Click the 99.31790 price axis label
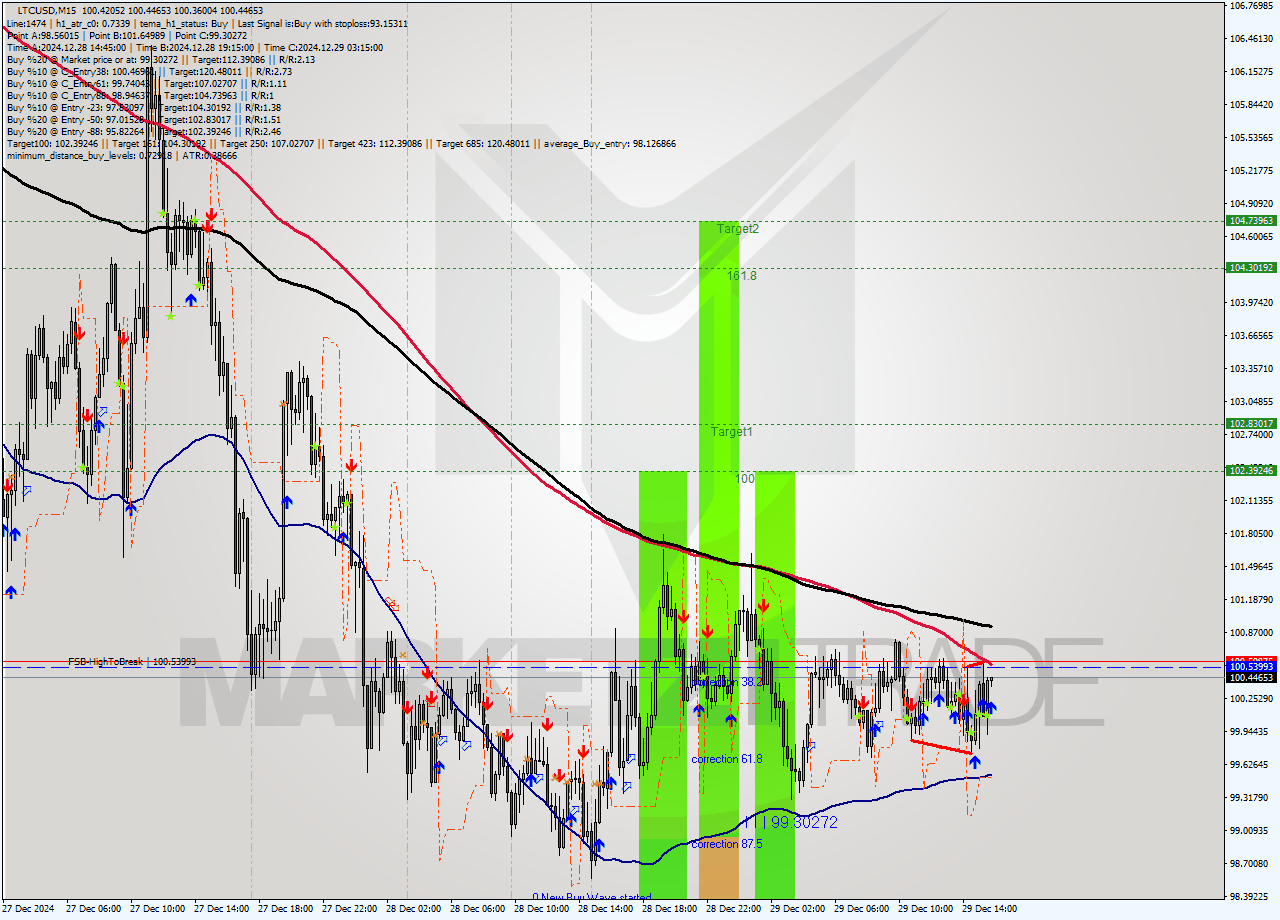The height and width of the screenshot is (920, 1280). (x=1252, y=797)
